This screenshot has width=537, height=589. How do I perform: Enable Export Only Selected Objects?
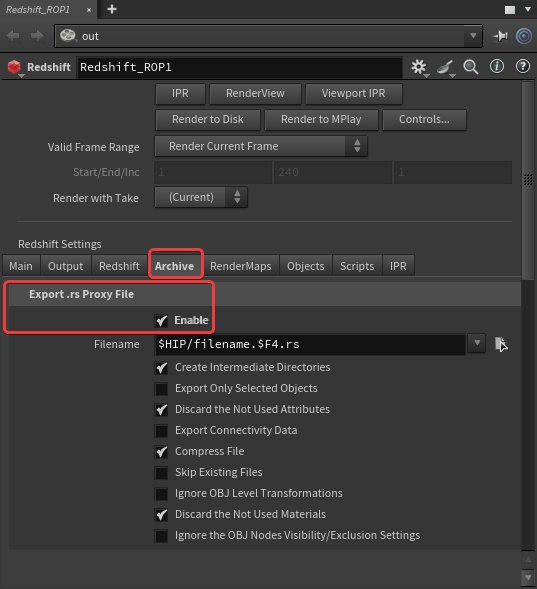(x=162, y=389)
